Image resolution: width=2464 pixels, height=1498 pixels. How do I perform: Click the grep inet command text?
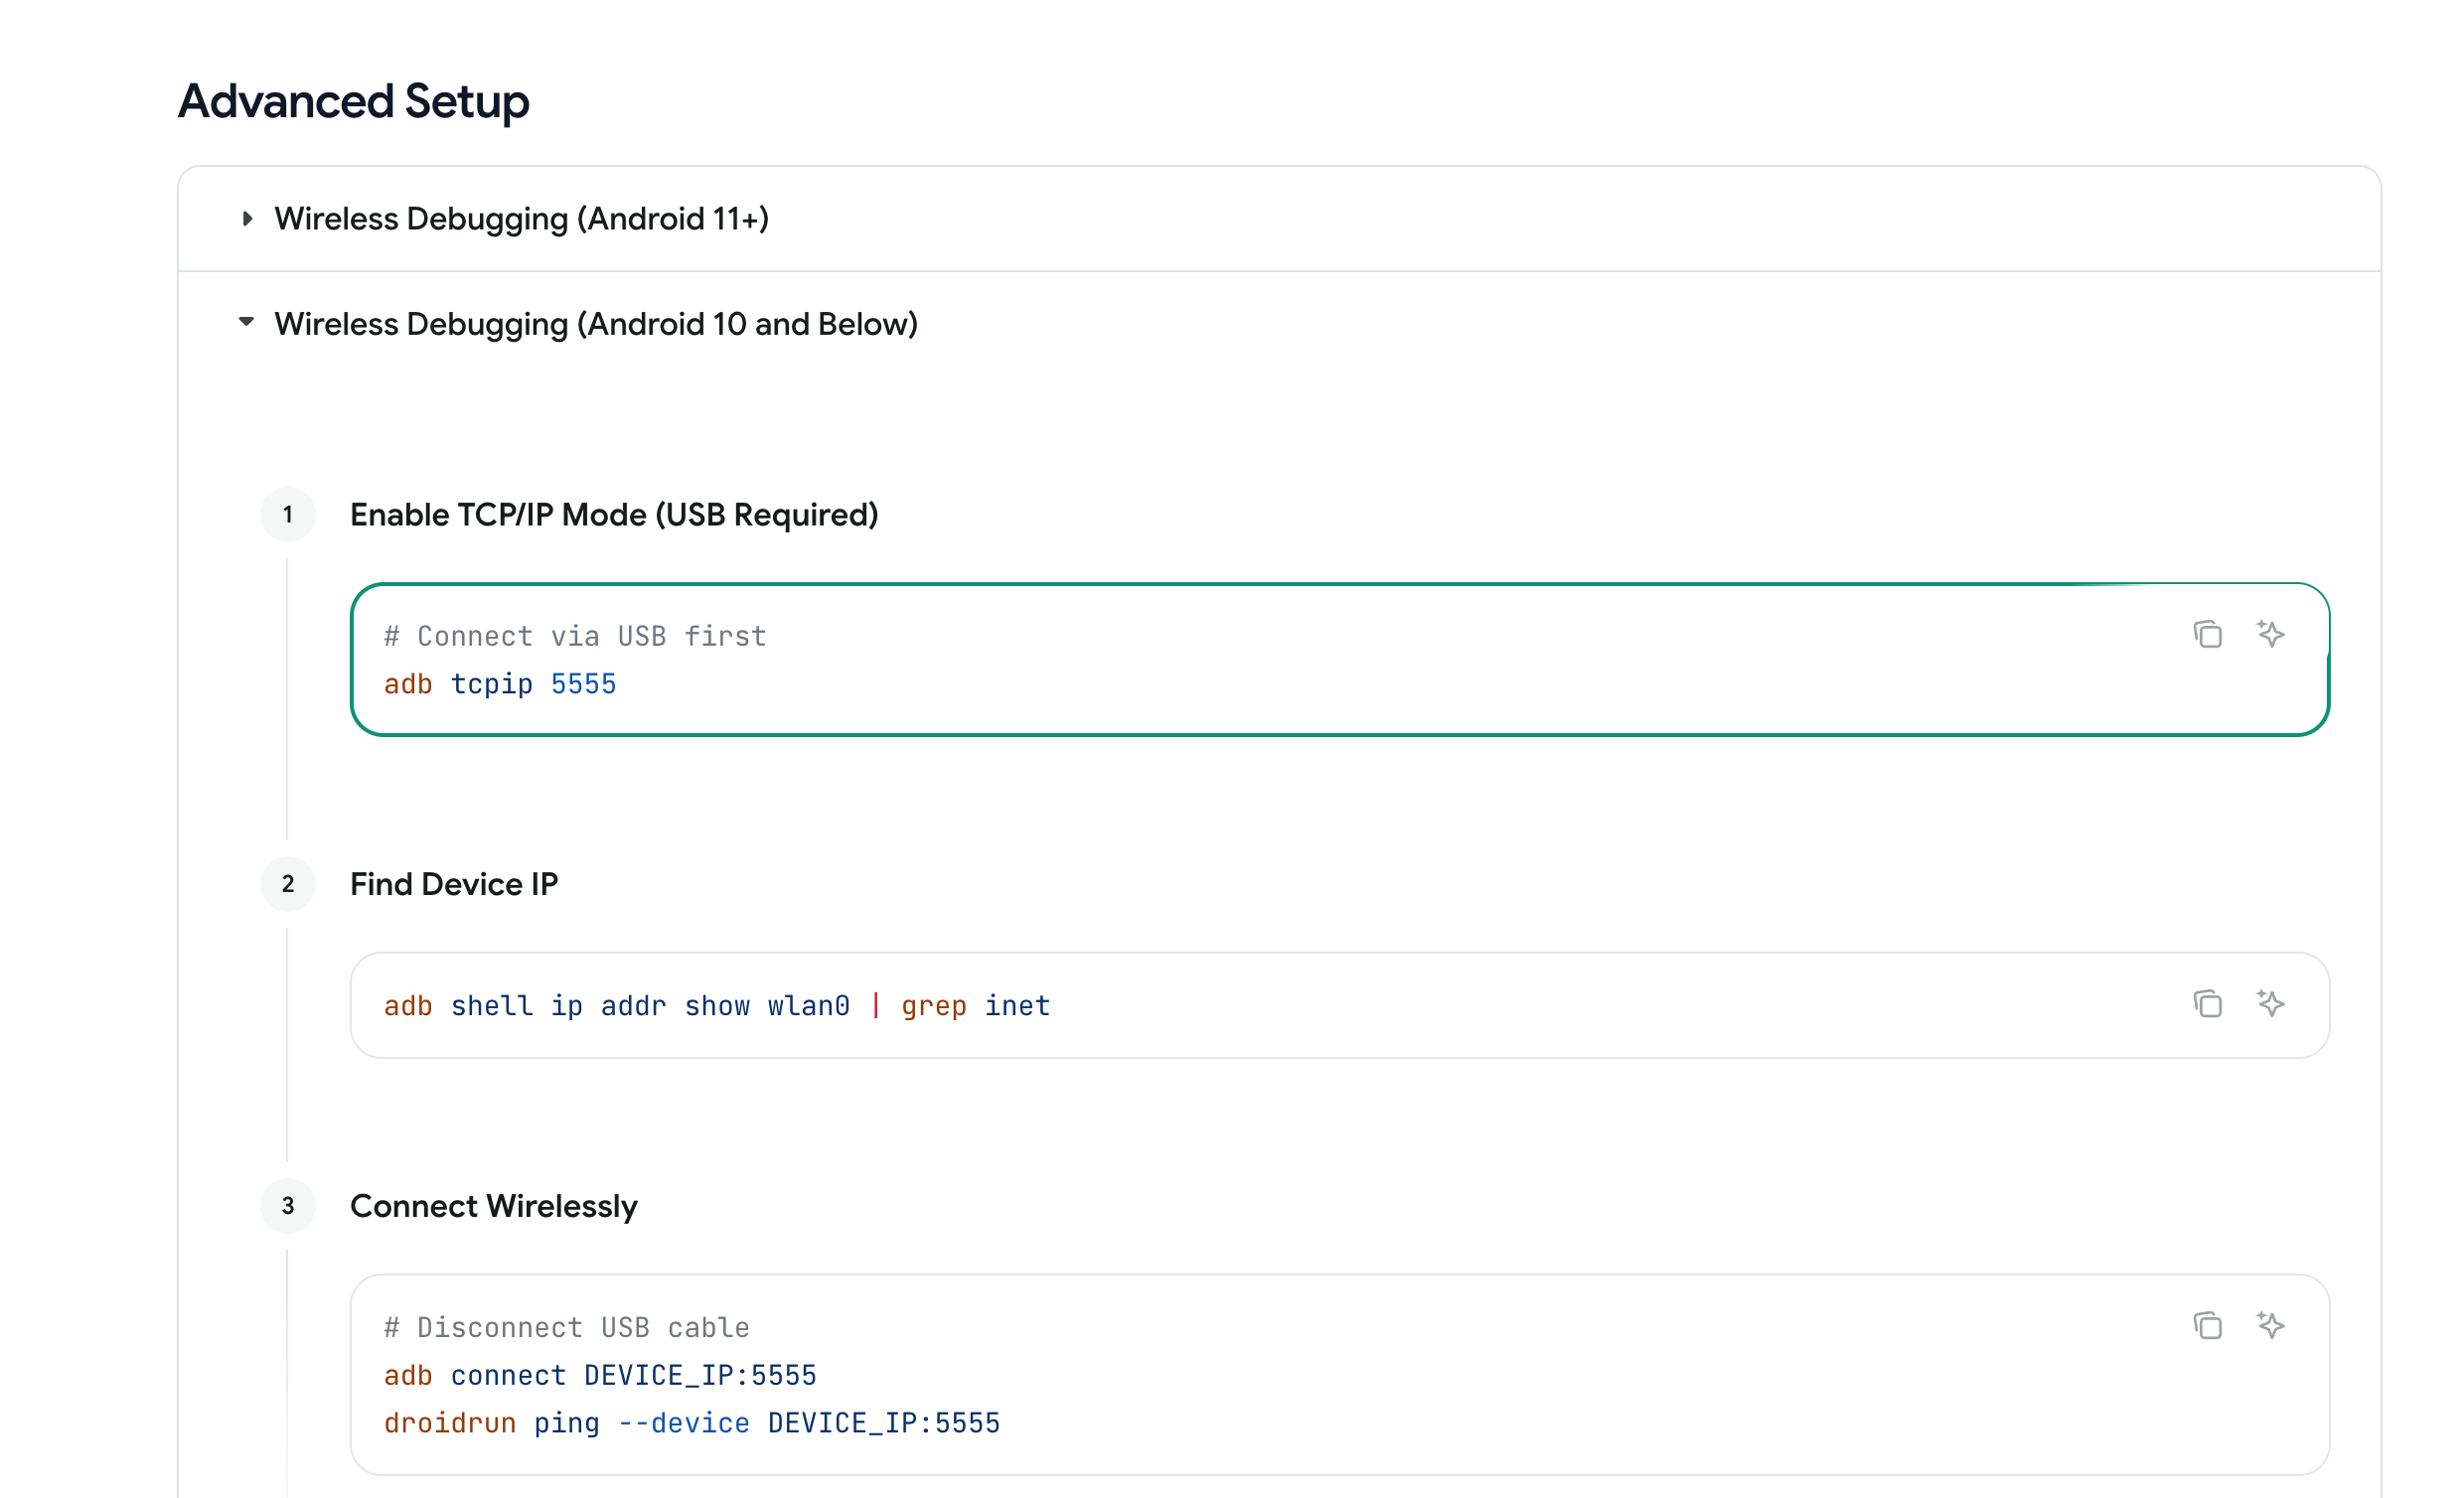[x=975, y=1006]
